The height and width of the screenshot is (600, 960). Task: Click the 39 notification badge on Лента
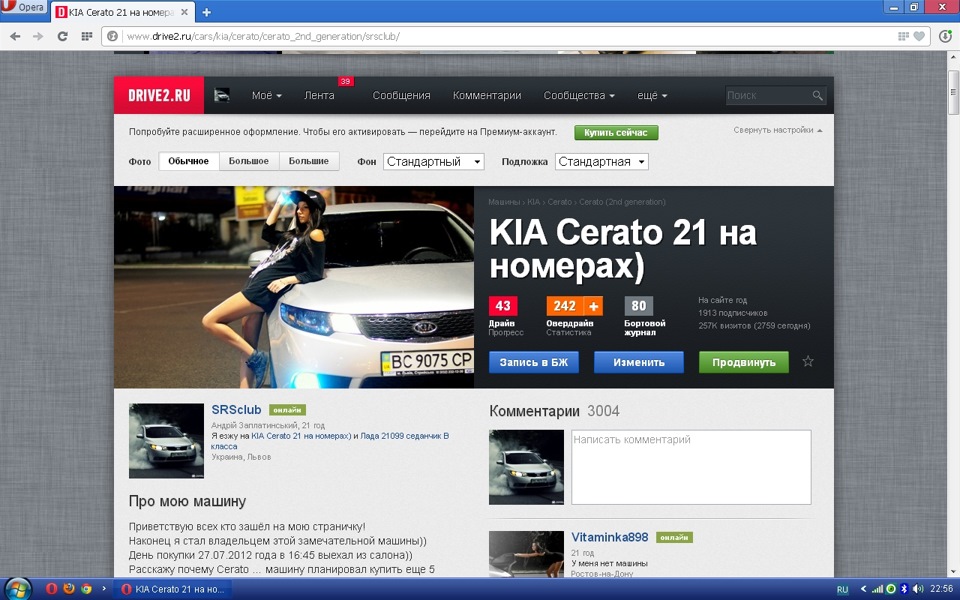click(345, 81)
